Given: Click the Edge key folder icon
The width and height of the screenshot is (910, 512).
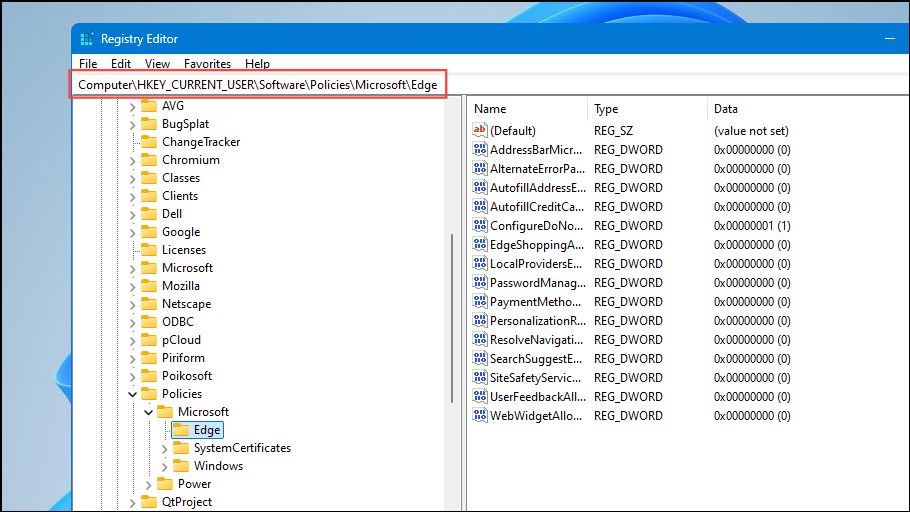Looking at the screenshot, I should 181,430.
